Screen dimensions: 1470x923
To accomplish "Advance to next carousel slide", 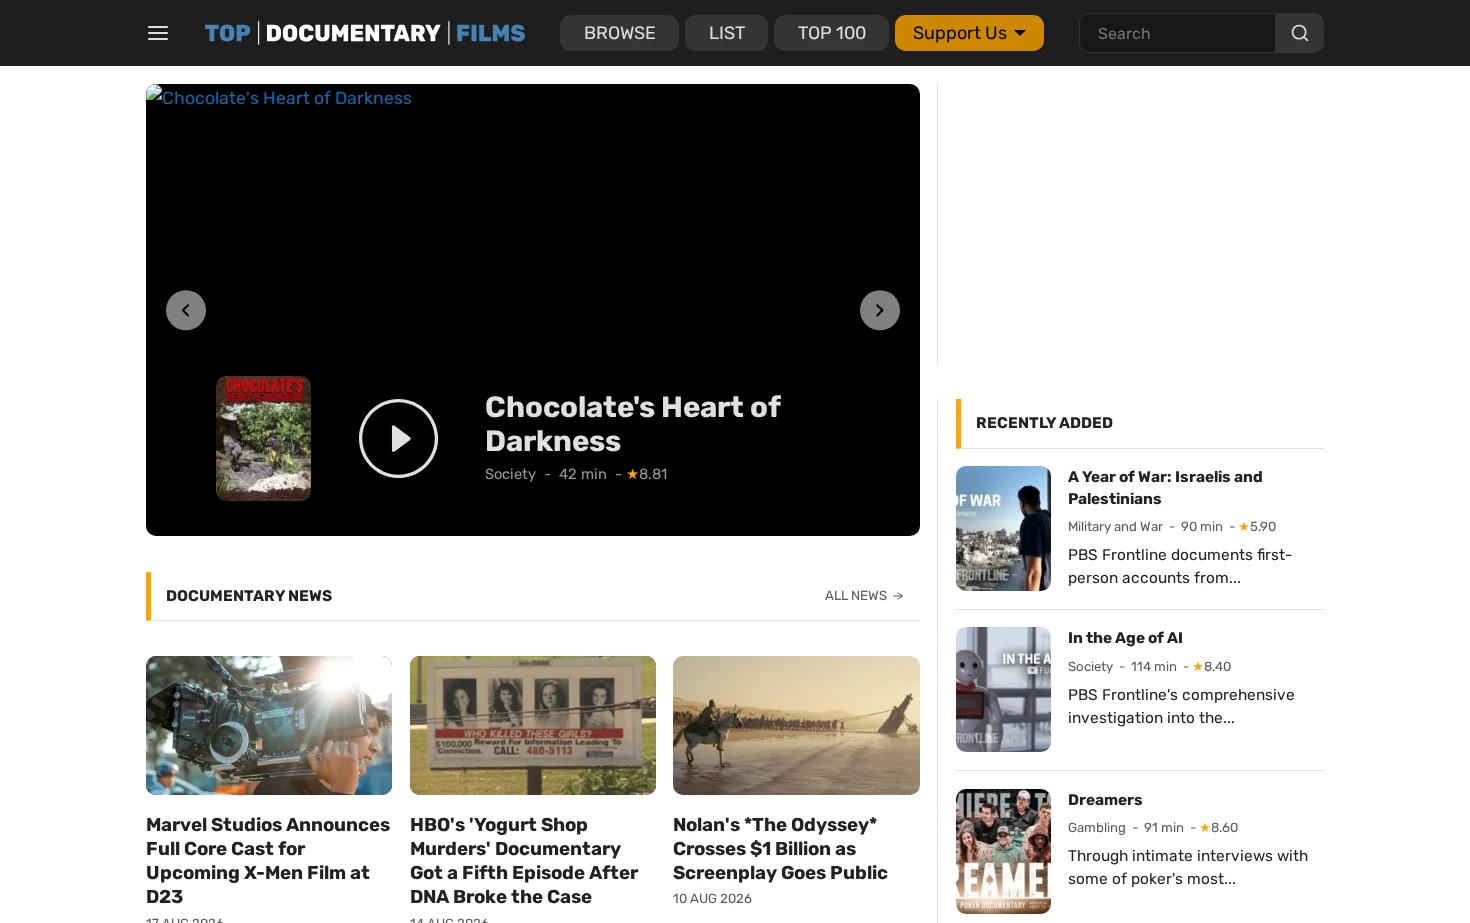I will click(x=880, y=310).
